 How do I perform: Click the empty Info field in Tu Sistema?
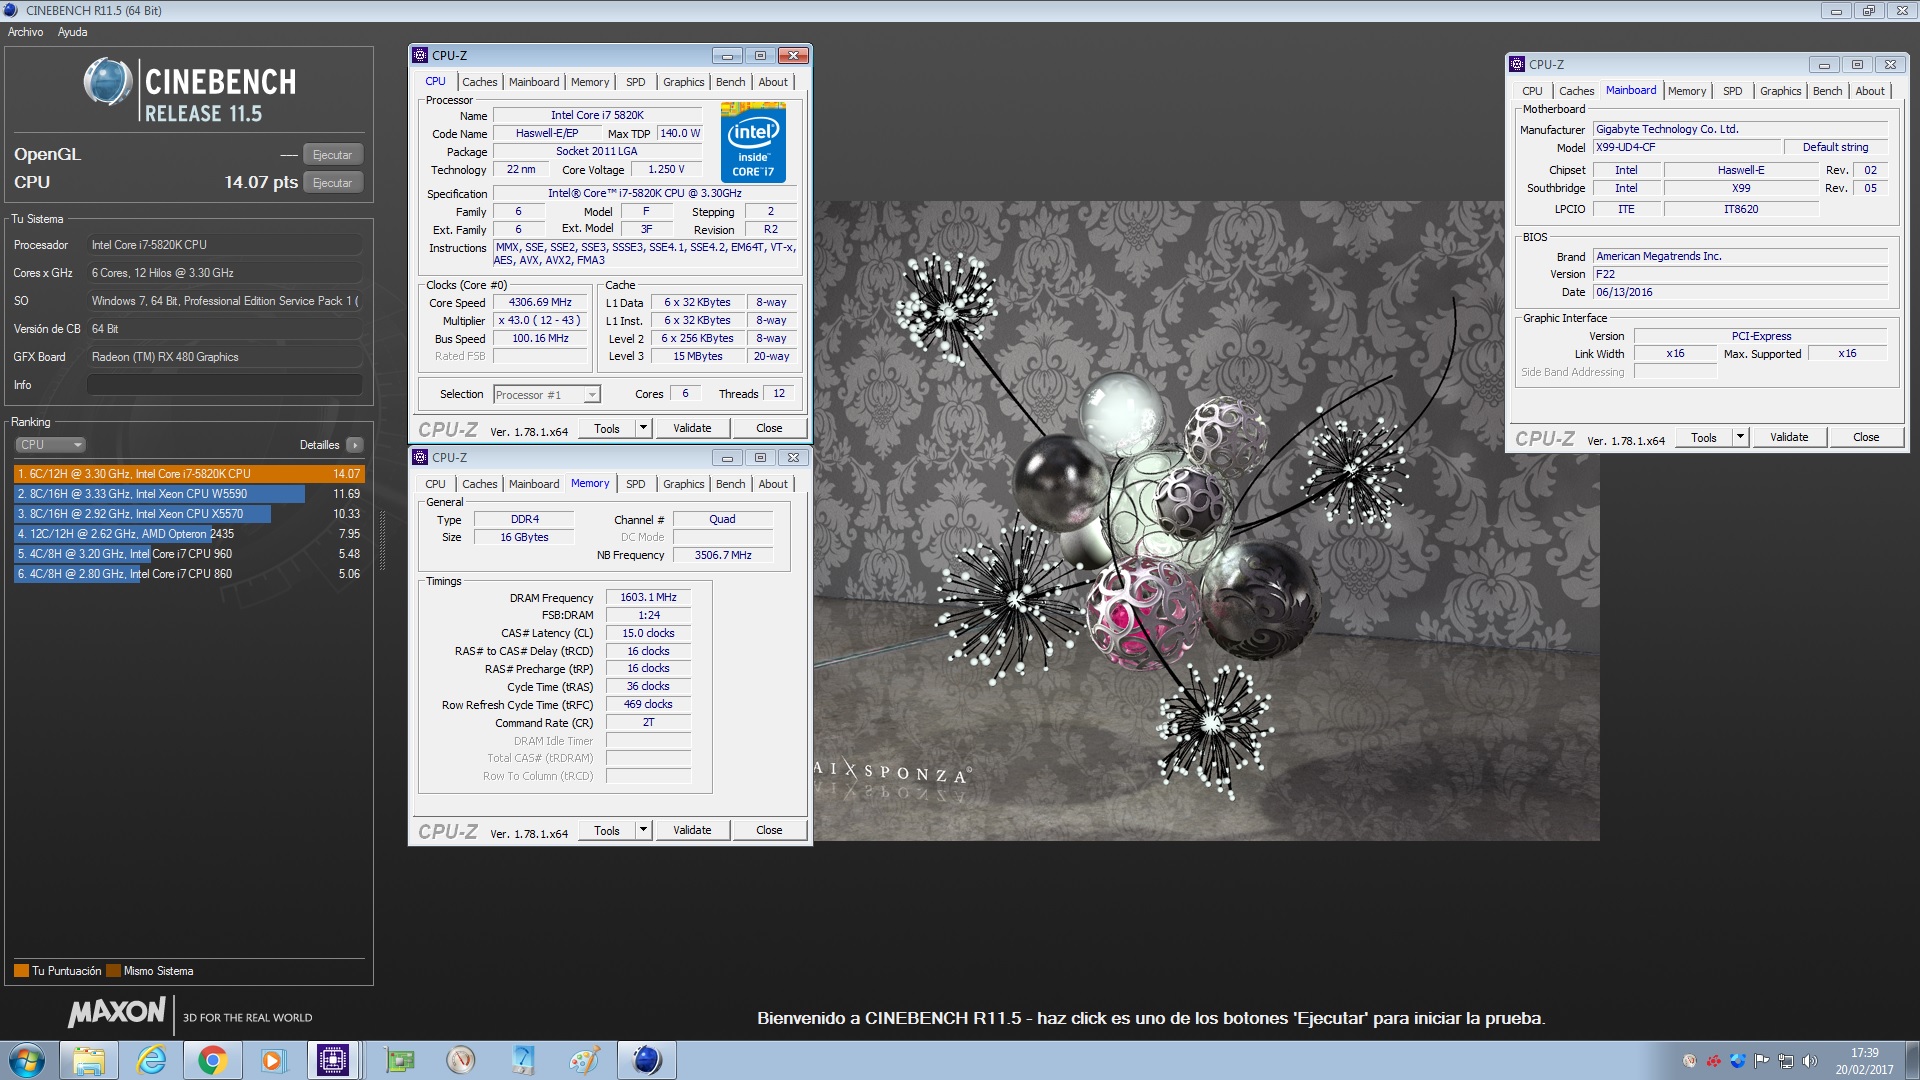(225, 385)
